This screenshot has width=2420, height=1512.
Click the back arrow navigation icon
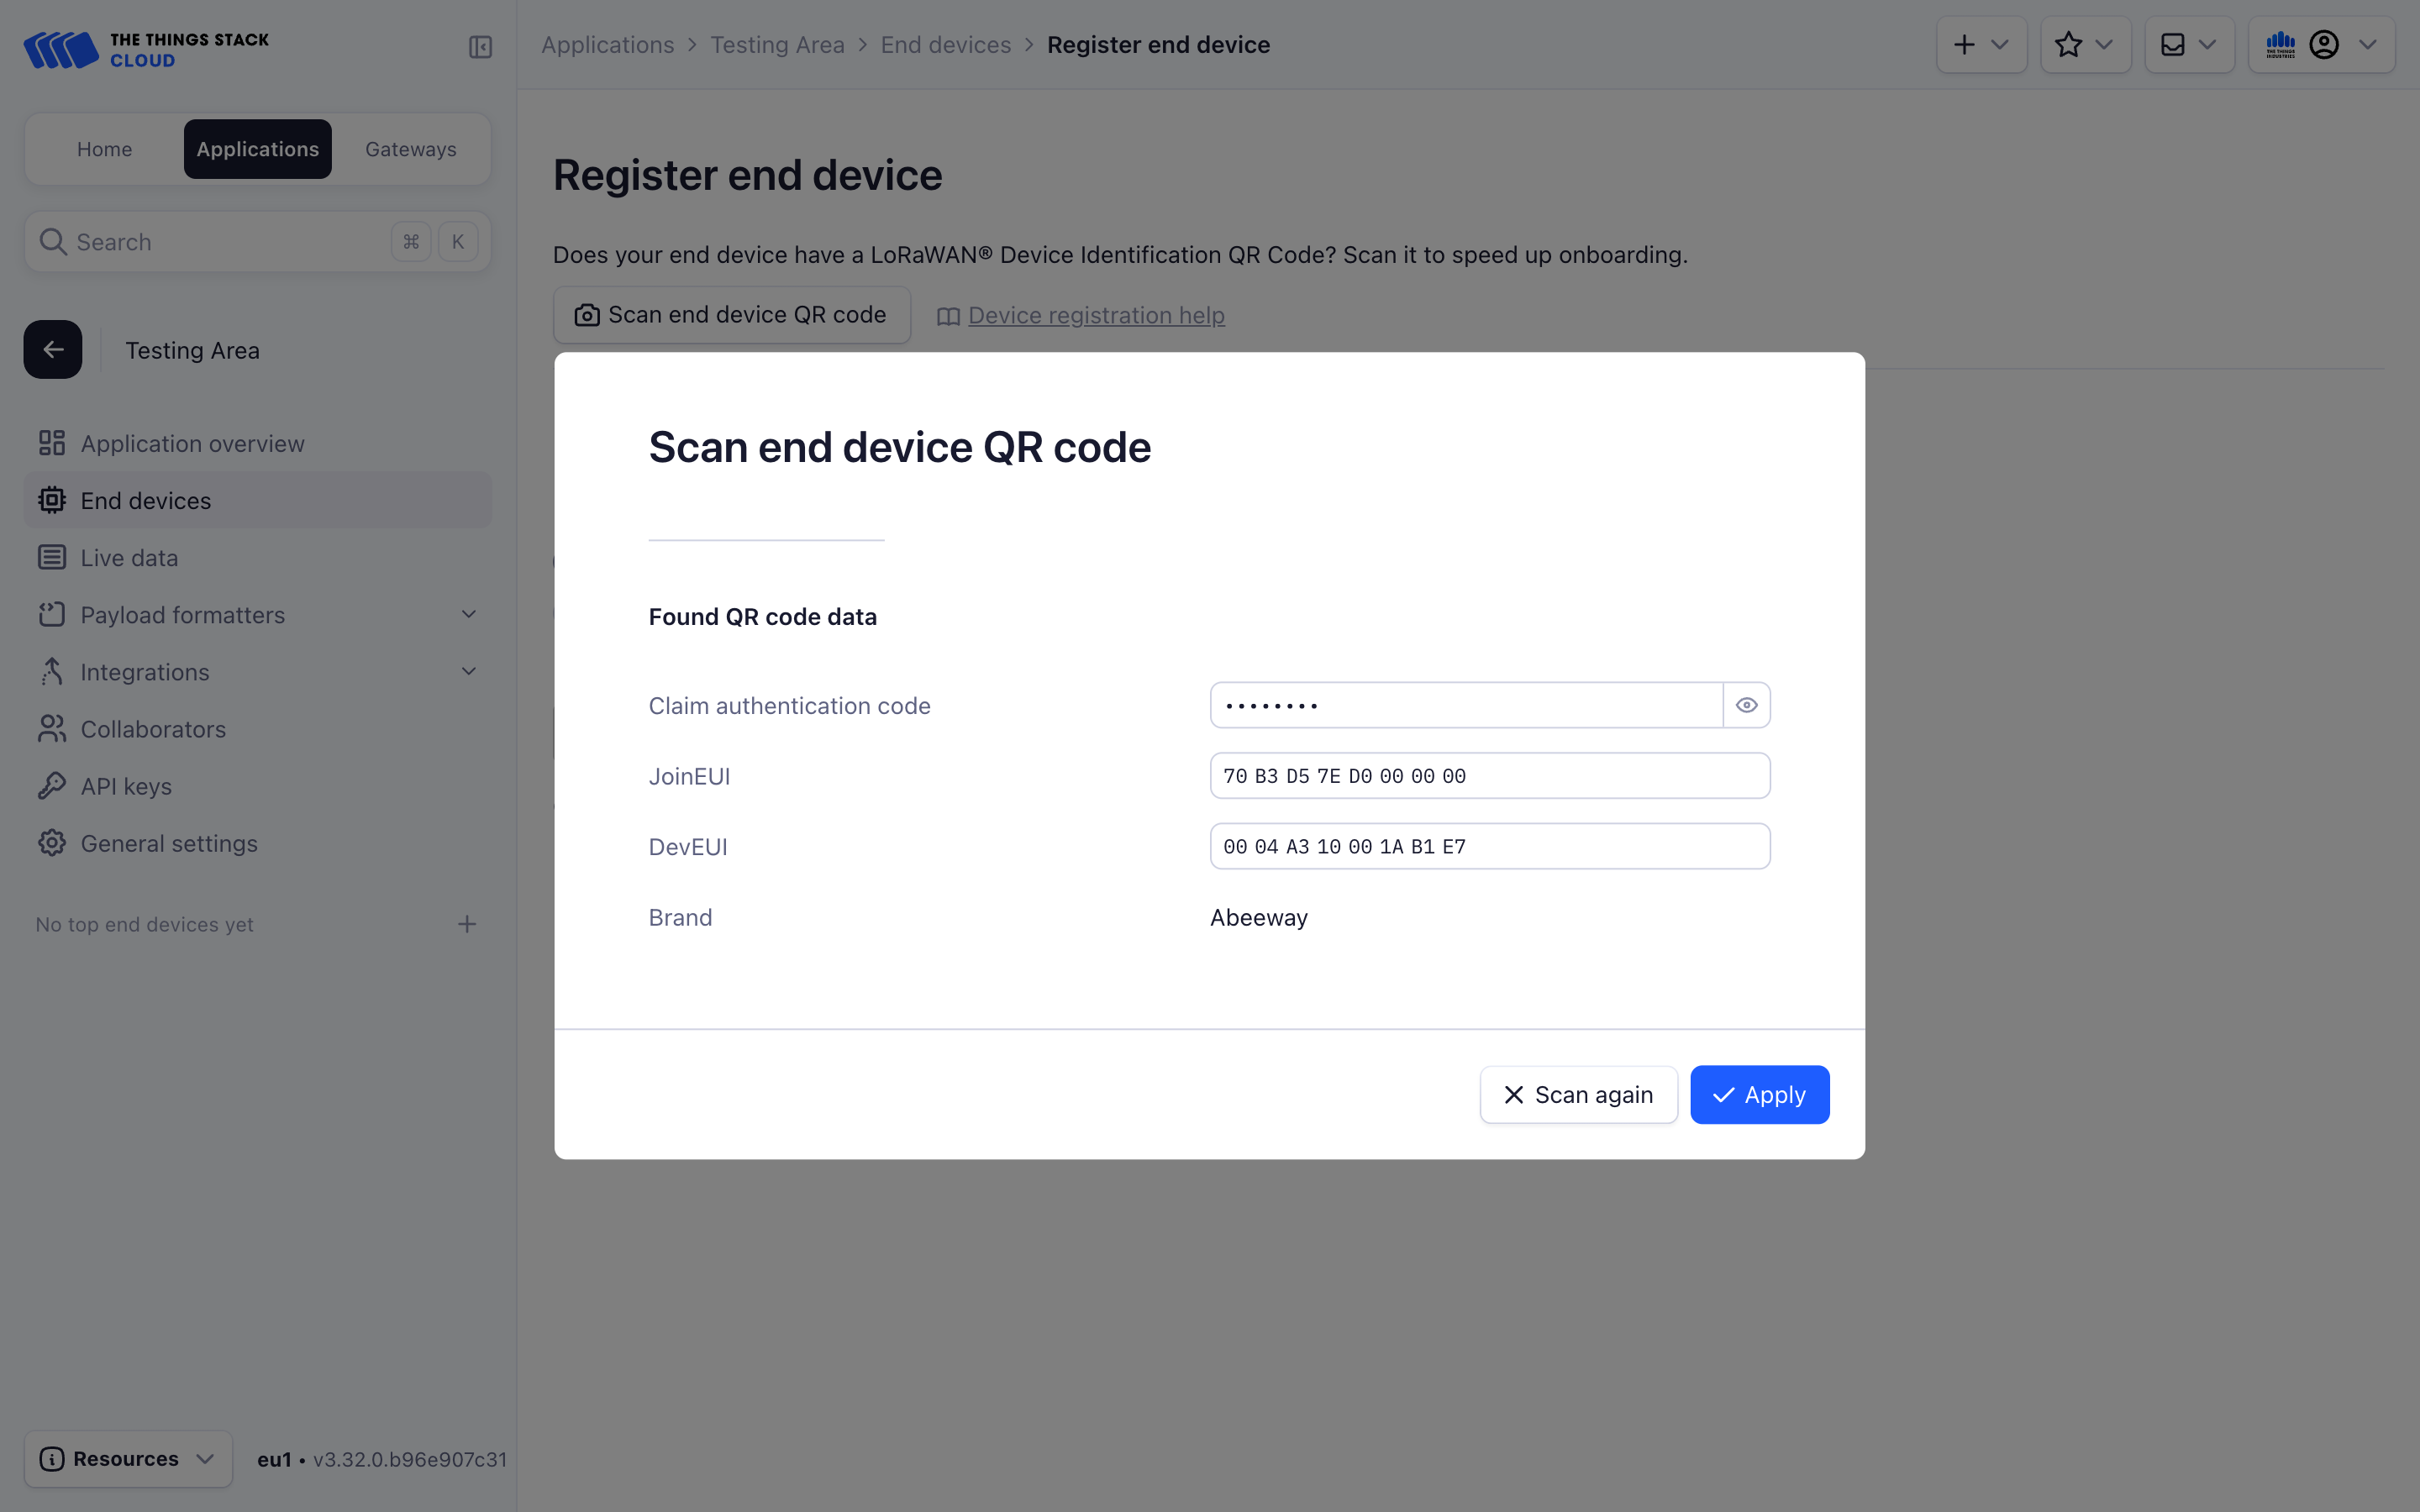(x=52, y=349)
